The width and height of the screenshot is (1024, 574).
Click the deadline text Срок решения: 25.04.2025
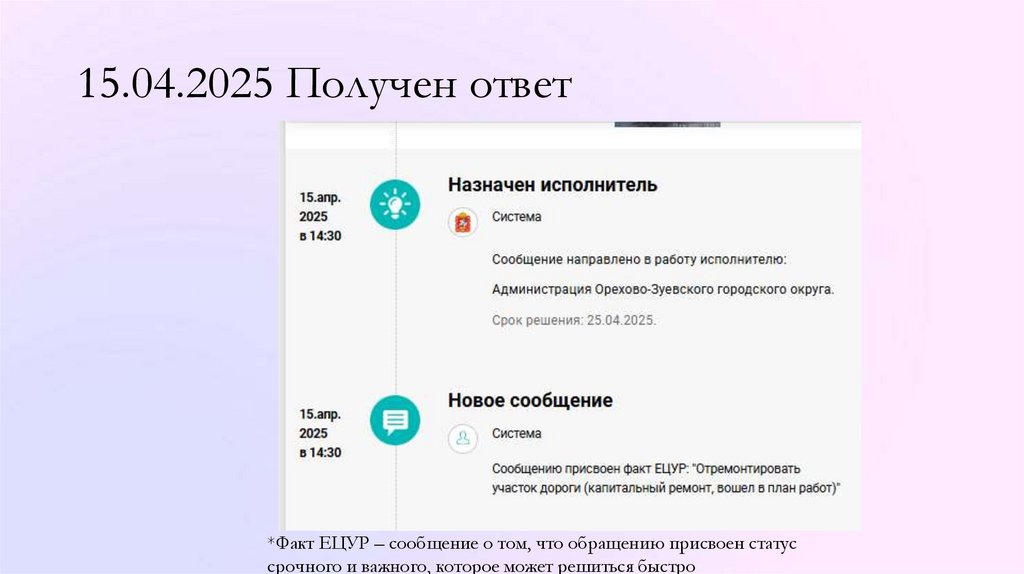574,320
